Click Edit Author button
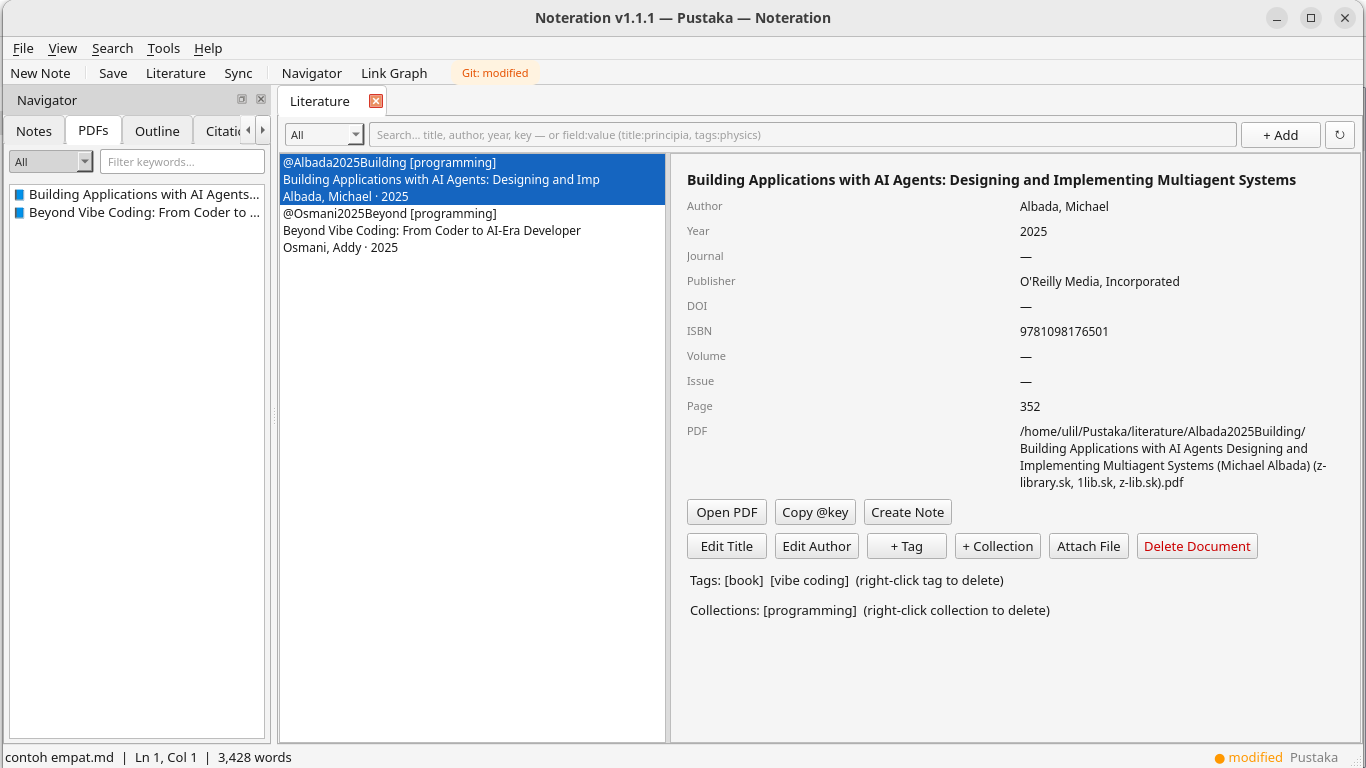Viewport: 1366px width, 768px height. [817, 546]
